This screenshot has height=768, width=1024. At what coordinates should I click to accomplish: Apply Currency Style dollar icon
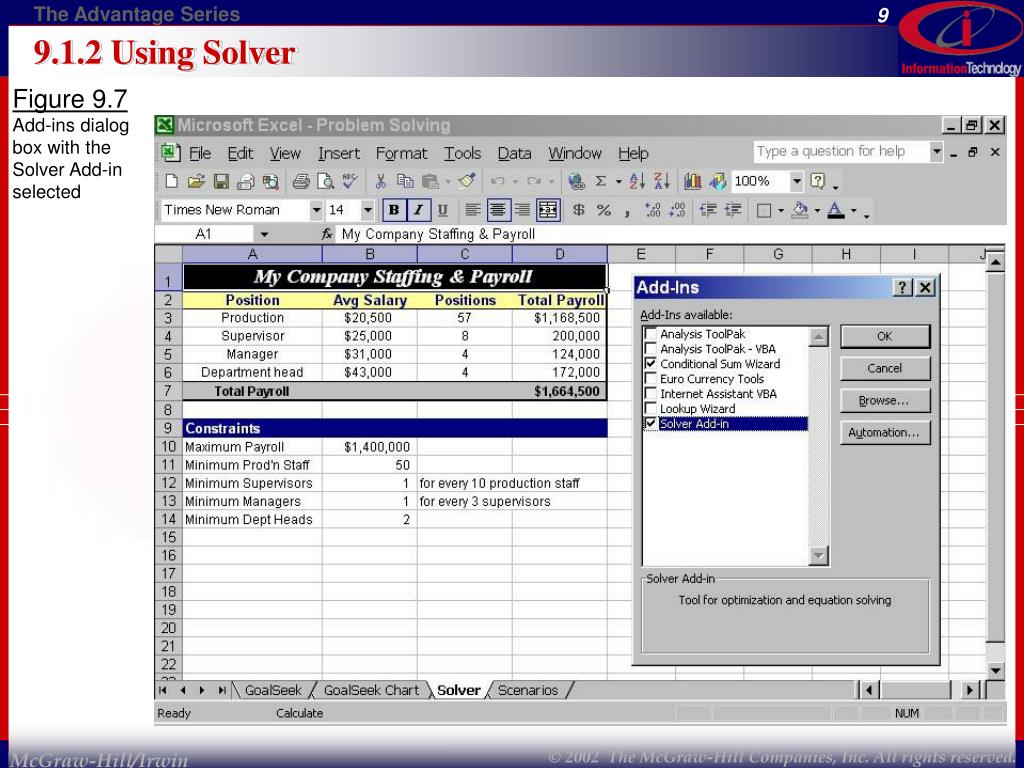pos(579,210)
